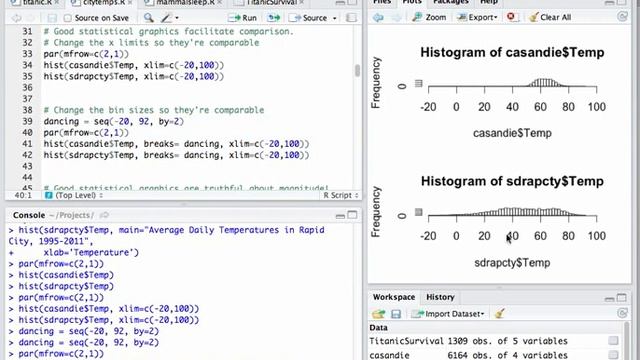The image size is (640, 360).
Task: Click the back arrow in source editor toolbar
Action: (x=16, y=18)
